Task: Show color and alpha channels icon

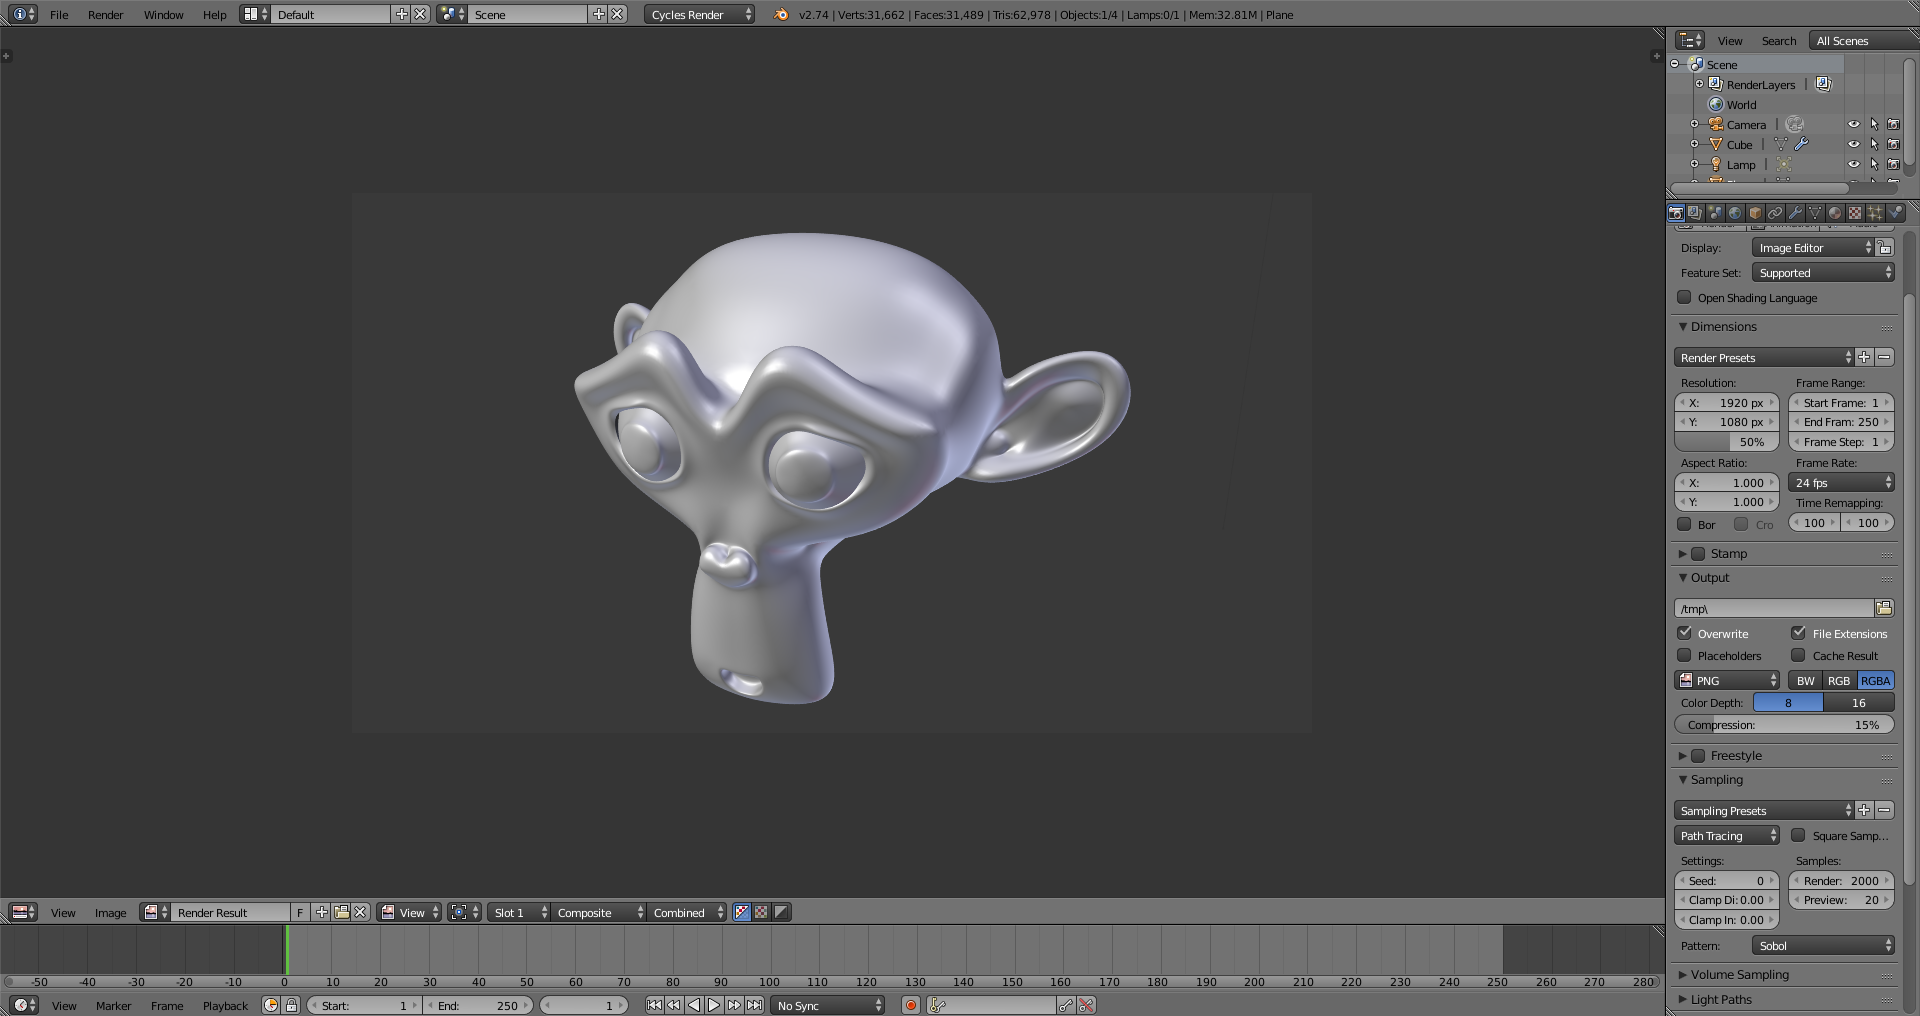Action: [742, 912]
